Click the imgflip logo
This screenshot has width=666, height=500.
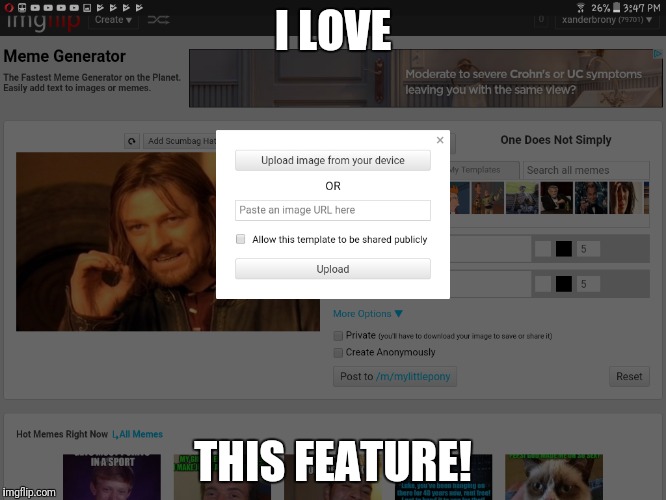pyautogui.click(x=43, y=22)
